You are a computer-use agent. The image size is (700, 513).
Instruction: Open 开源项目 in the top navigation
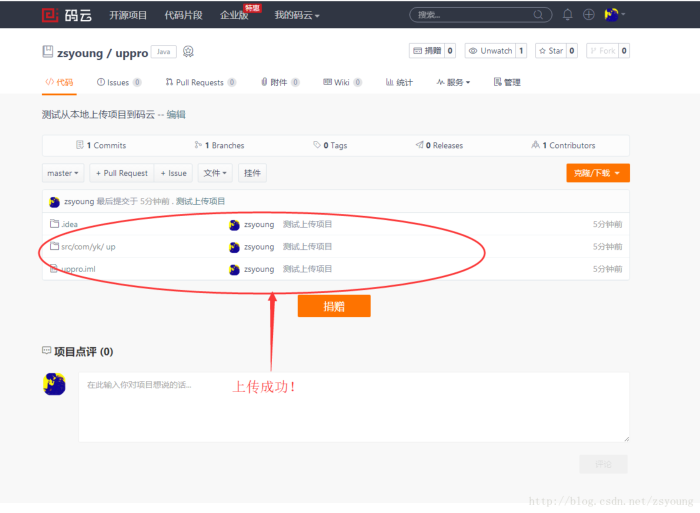[x=128, y=15]
